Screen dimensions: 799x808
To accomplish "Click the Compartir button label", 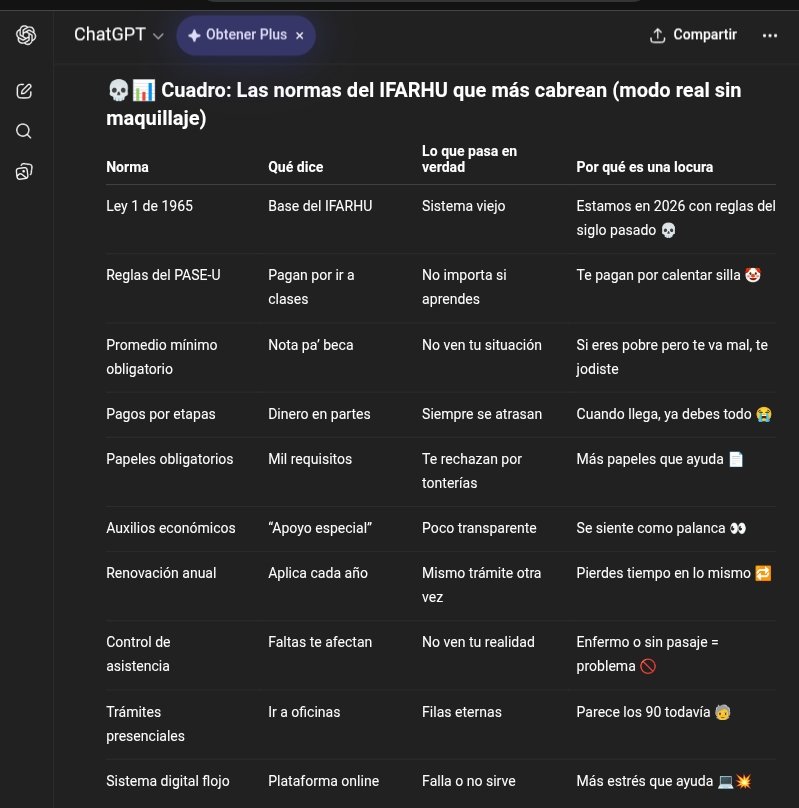I will (705, 35).
